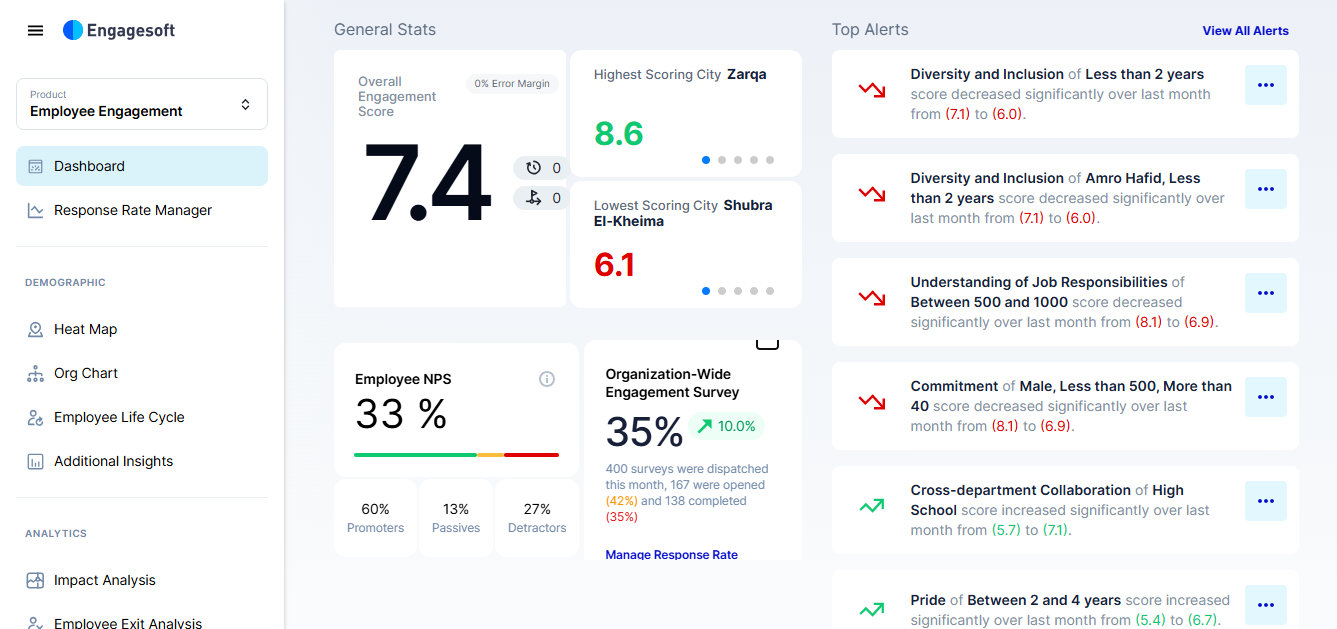Screen dimensions: 1337x629
Task: Select last dot in Lowest Scoring City carousel
Action: [x=770, y=291]
